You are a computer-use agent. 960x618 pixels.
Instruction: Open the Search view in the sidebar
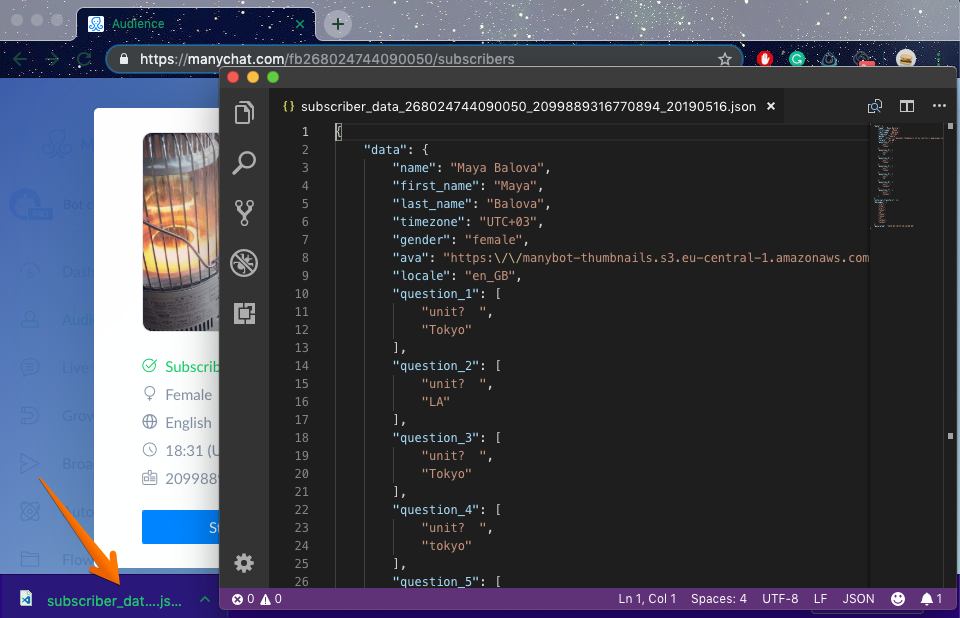click(244, 162)
